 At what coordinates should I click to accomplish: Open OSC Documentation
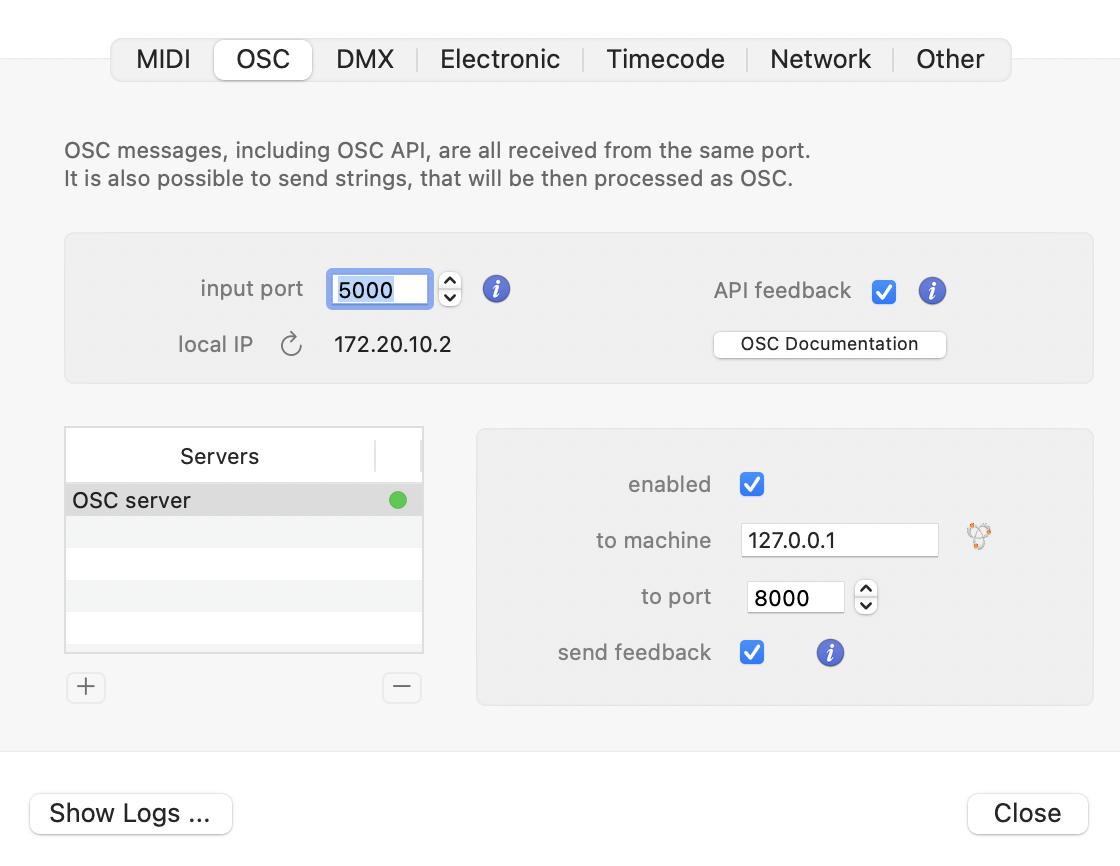pyautogui.click(x=829, y=344)
